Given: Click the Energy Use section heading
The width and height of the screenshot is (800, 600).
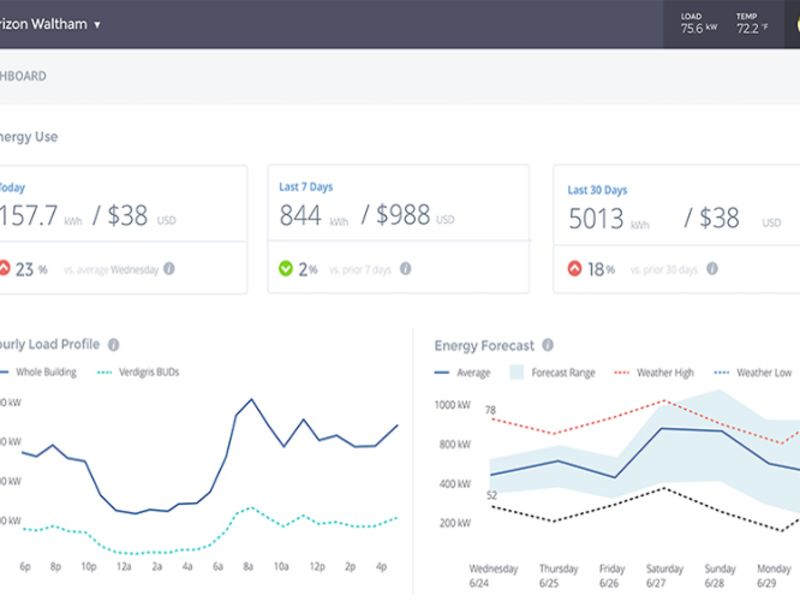Looking at the screenshot, I should coord(29,137).
